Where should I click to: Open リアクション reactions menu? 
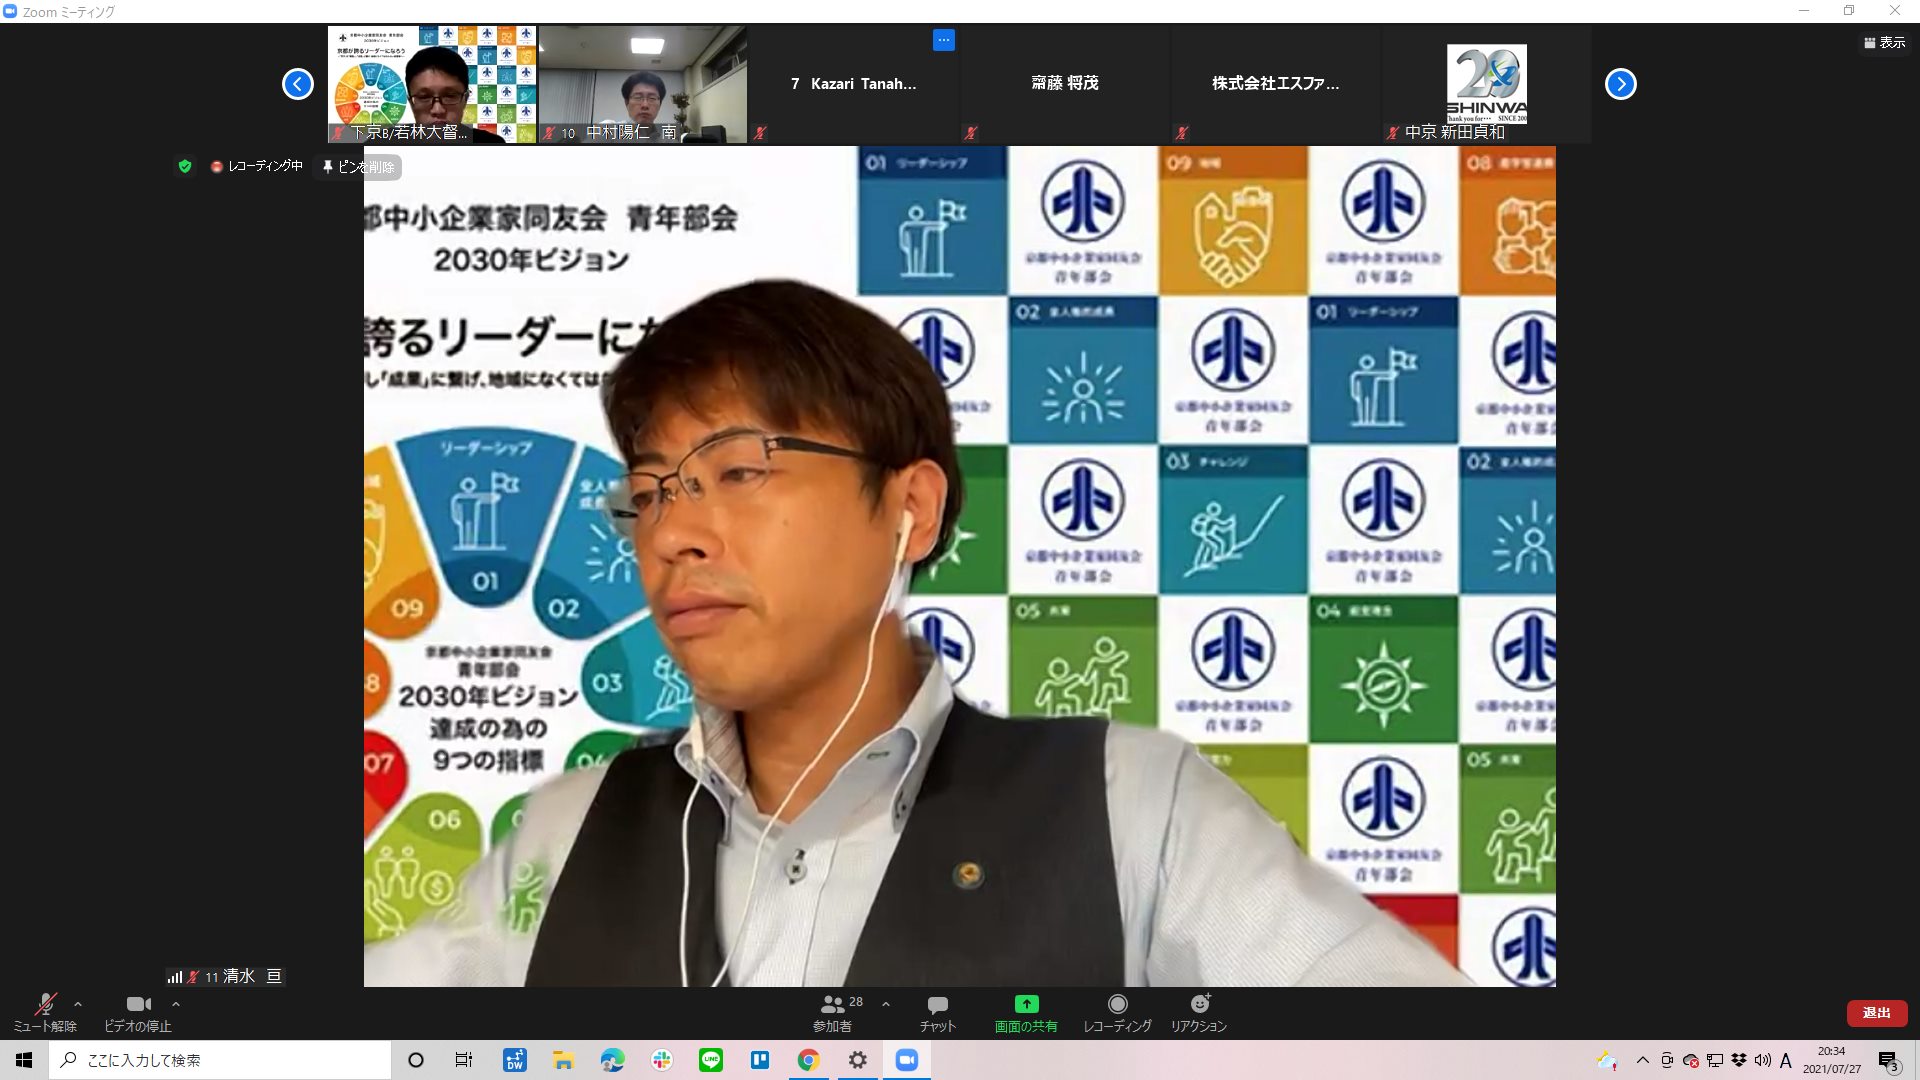pyautogui.click(x=1199, y=1013)
